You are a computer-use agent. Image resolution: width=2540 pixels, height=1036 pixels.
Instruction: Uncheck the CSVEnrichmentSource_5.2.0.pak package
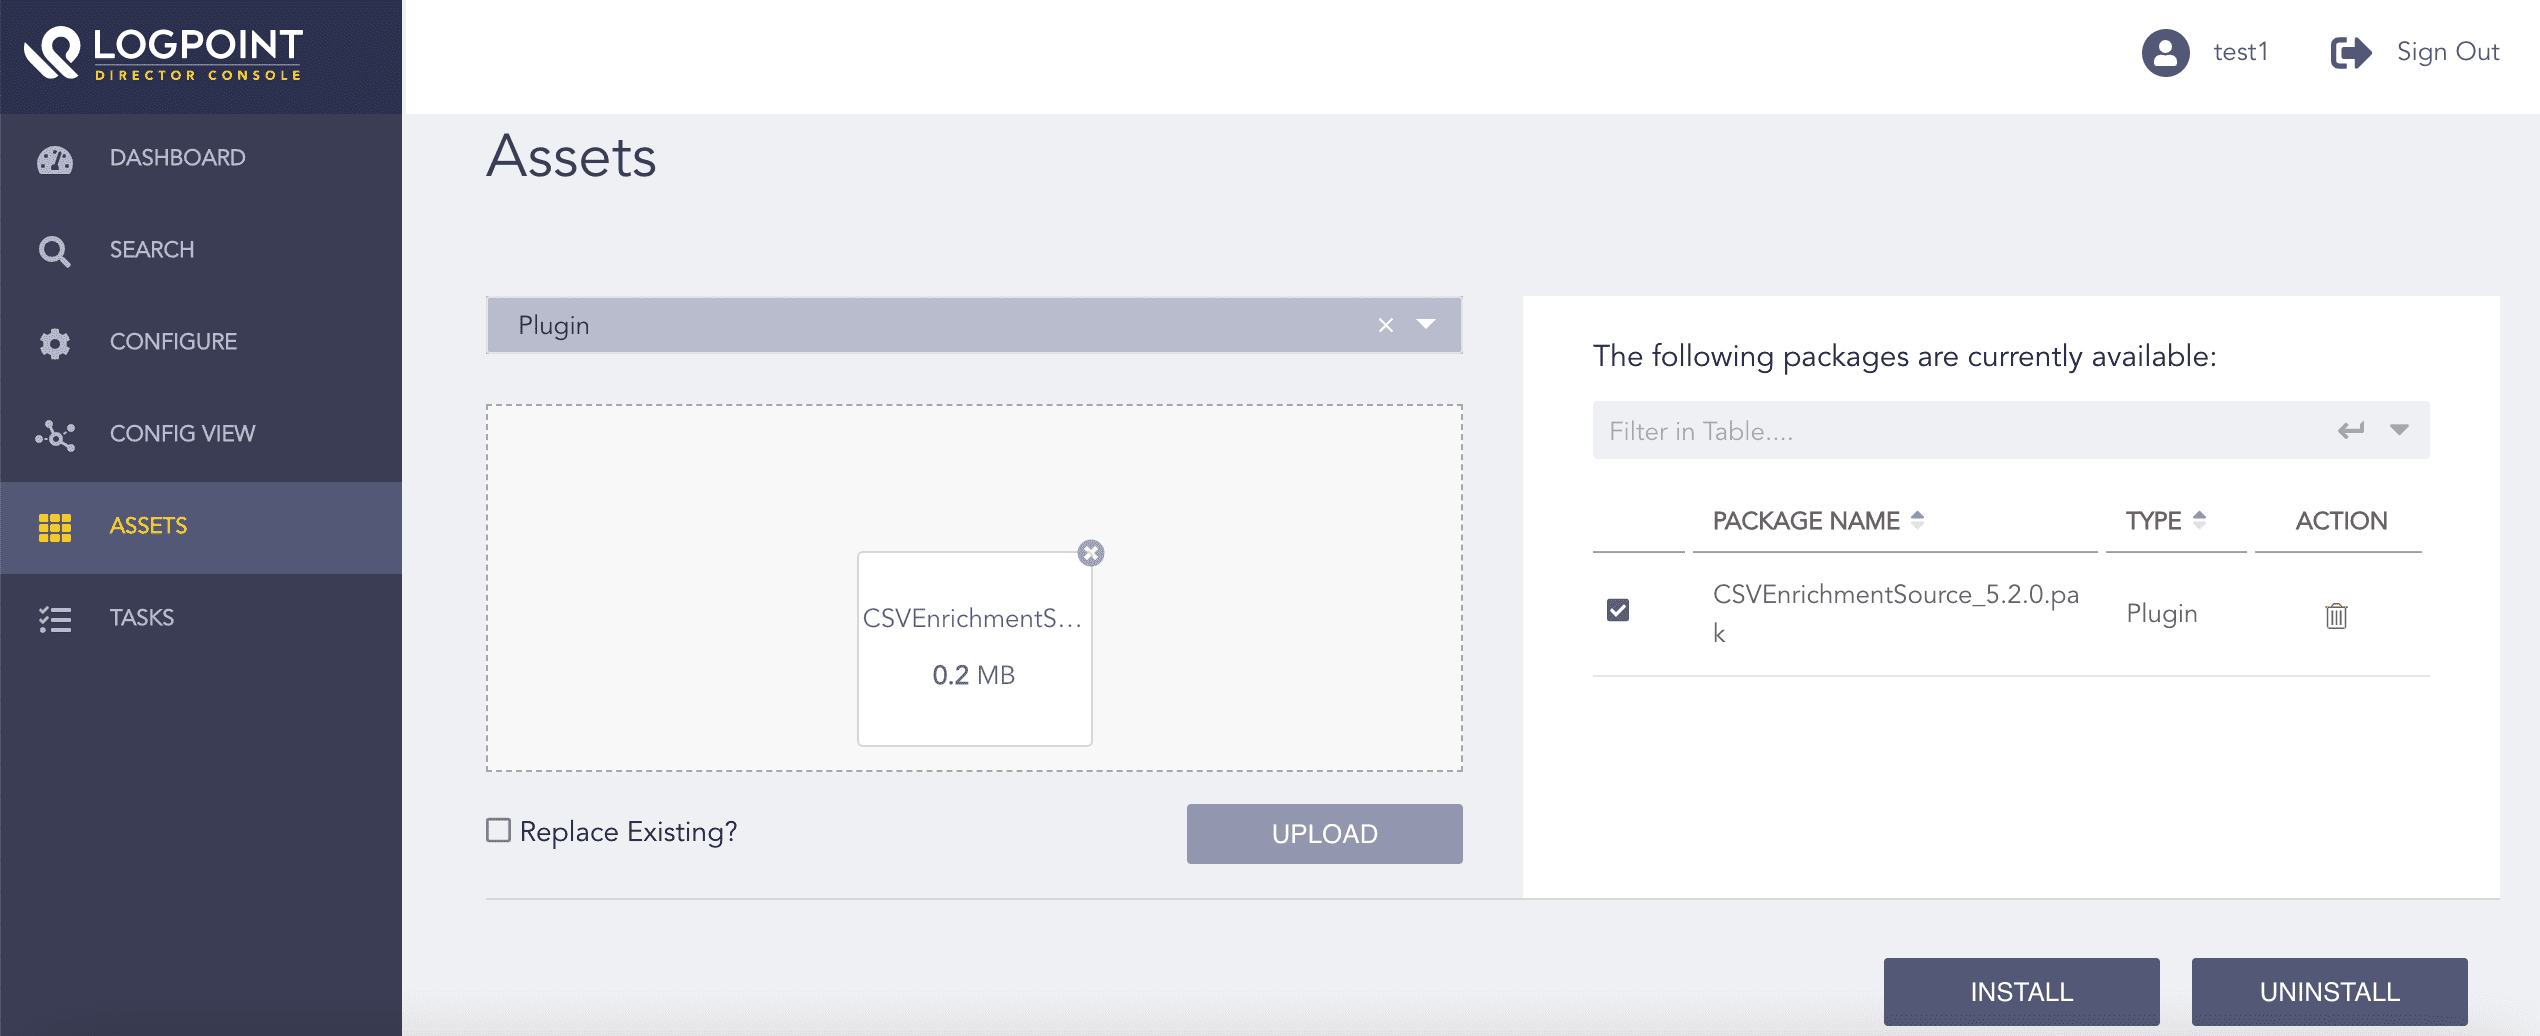[1619, 608]
